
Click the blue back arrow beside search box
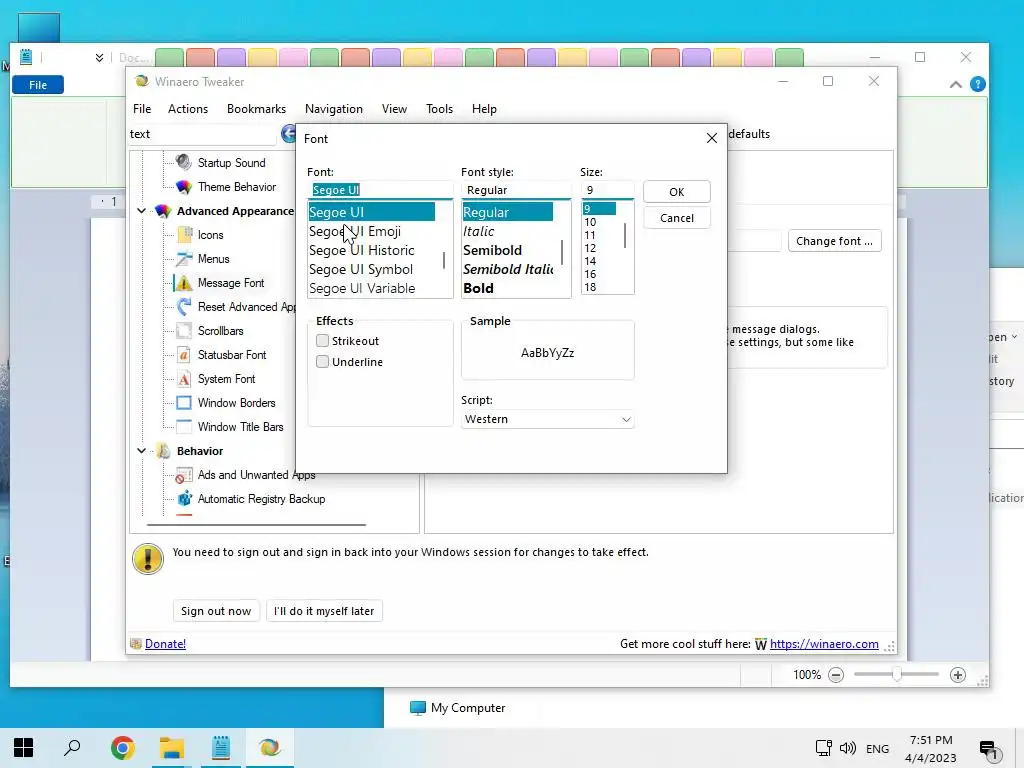[x=289, y=134]
